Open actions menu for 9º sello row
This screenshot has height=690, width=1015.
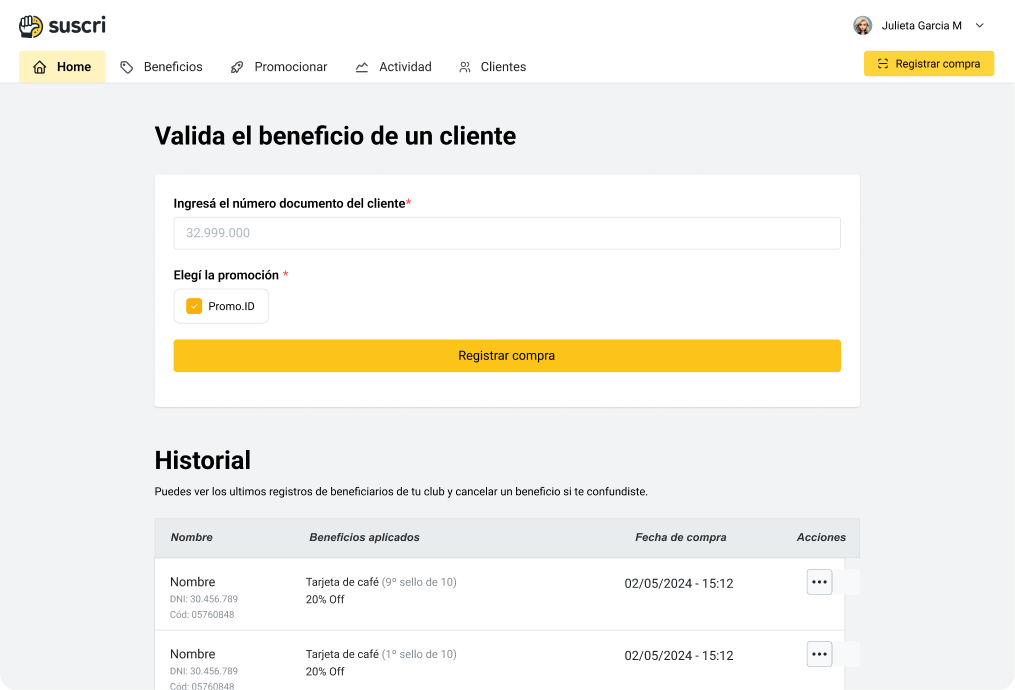tap(819, 582)
